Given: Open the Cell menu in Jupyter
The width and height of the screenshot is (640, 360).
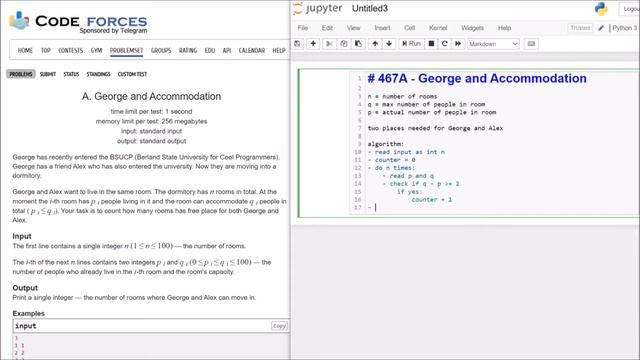Looking at the screenshot, I should [409, 28].
